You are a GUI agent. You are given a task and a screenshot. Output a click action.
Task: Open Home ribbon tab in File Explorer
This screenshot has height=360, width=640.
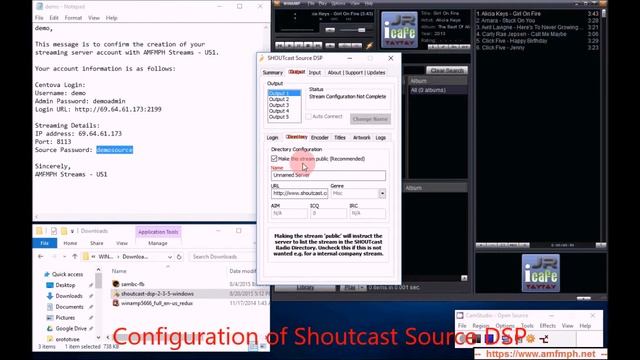70,243
